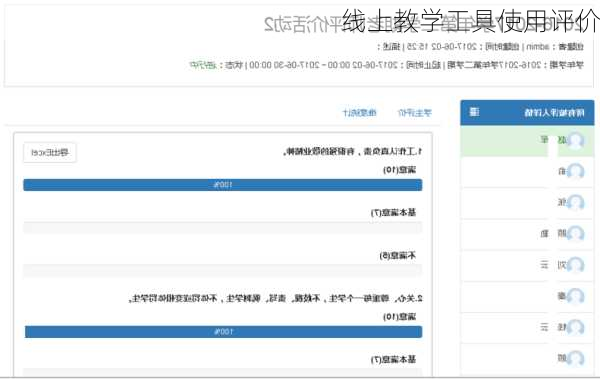Click question 1's empty 不满意(5) bar
Image resolution: width=600 pixels, height=379 pixels.
[223, 270]
